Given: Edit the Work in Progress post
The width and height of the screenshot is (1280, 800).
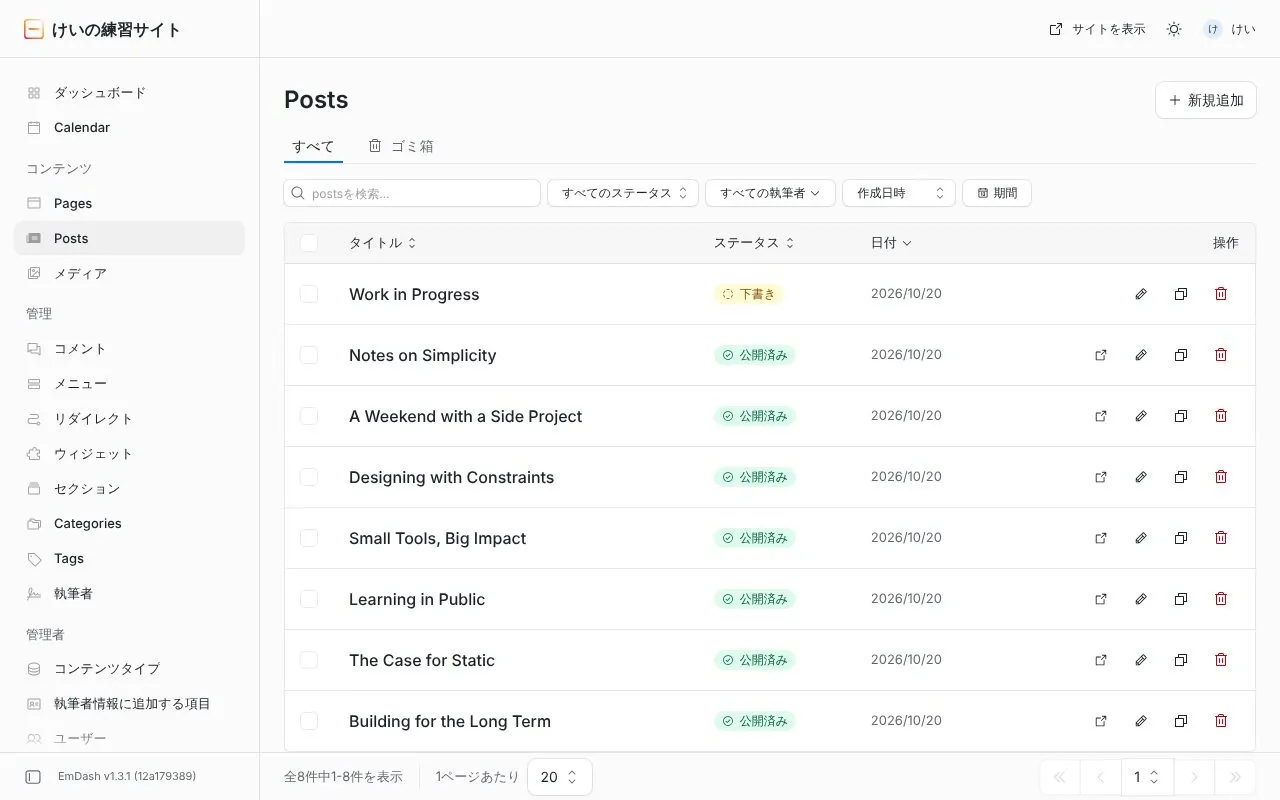Looking at the screenshot, I should [1141, 294].
